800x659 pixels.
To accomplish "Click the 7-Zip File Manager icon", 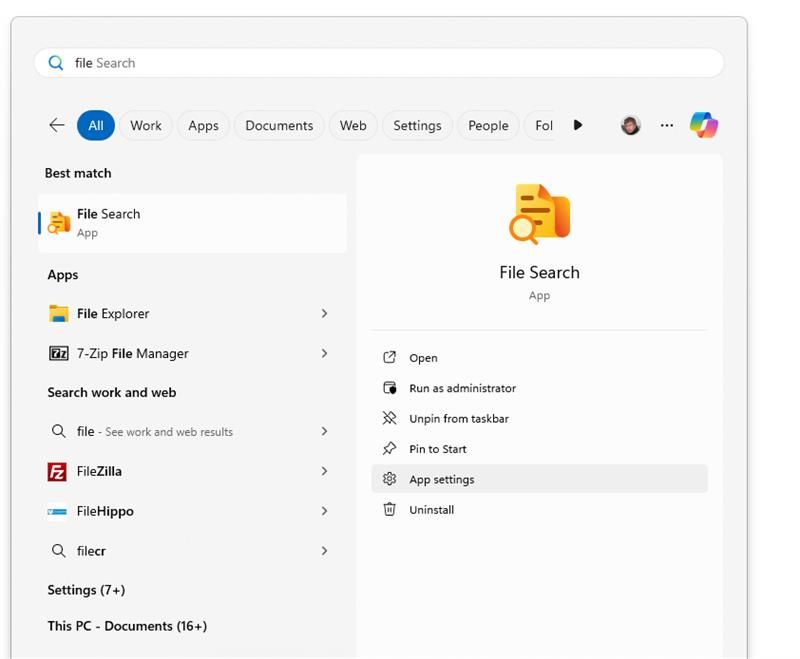I will [x=59, y=353].
